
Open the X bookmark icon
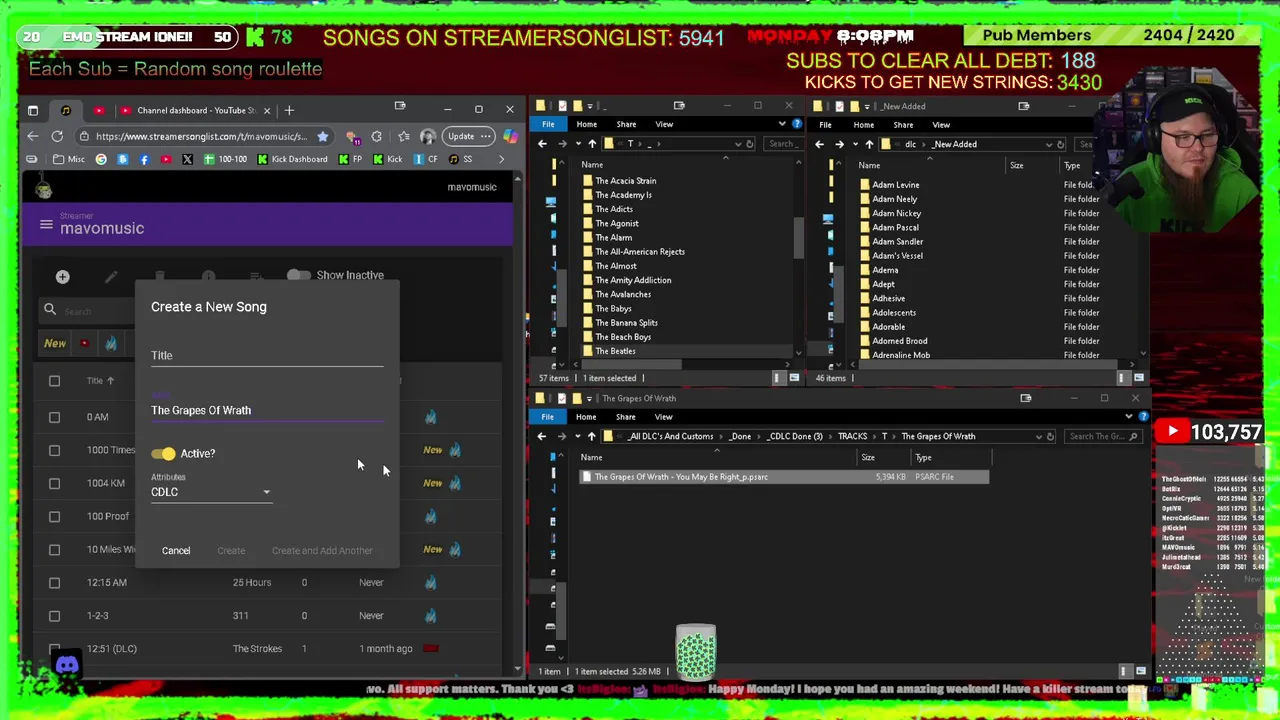click(x=187, y=159)
